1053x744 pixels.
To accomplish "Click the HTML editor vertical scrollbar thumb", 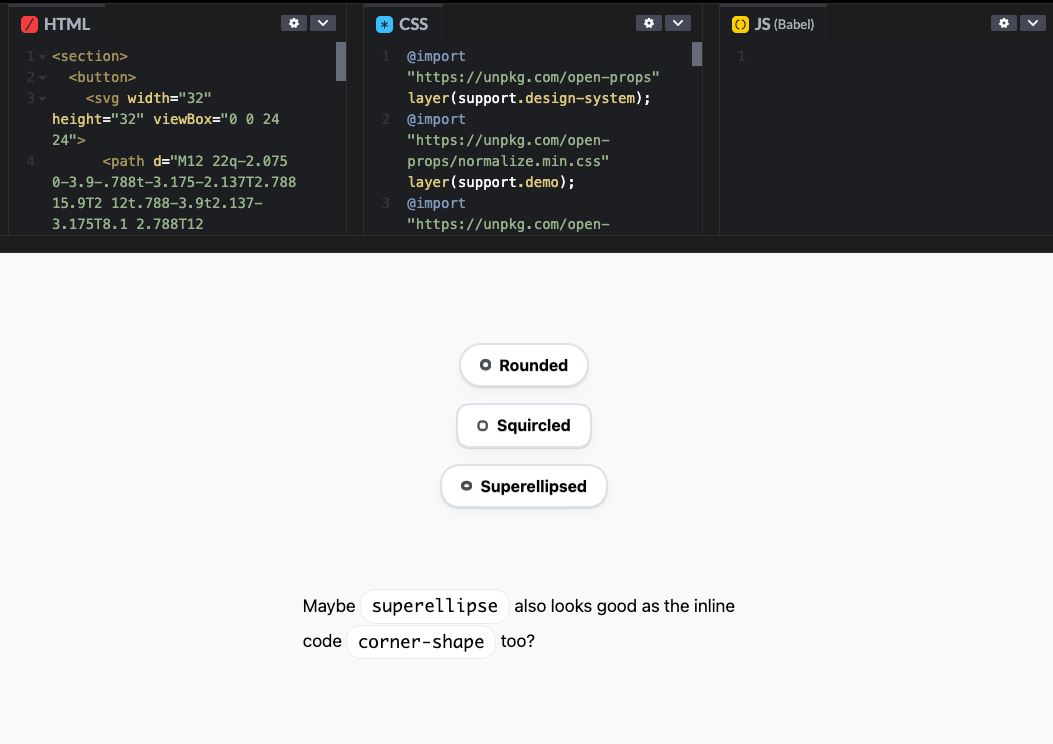I will (x=341, y=61).
